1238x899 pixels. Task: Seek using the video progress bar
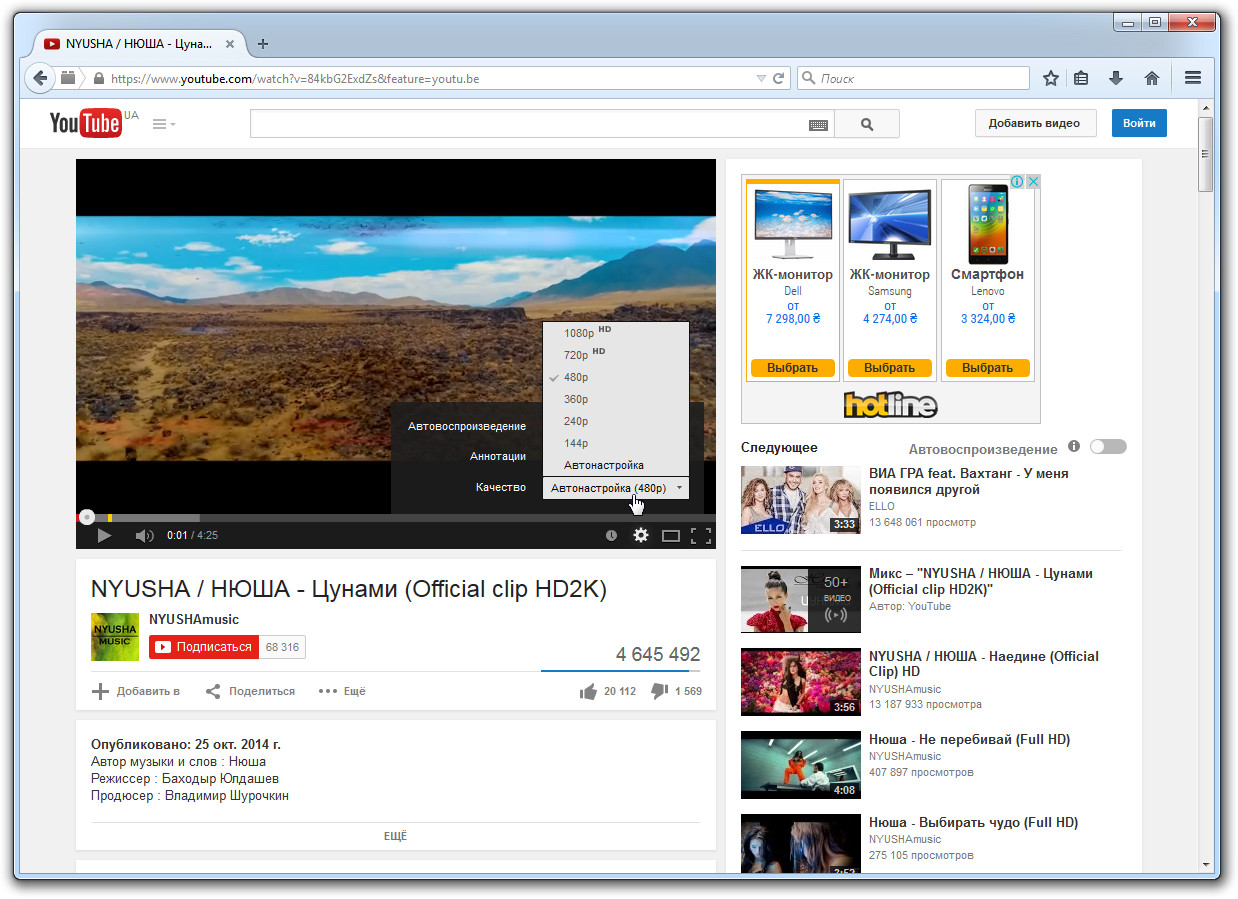tap(396, 517)
